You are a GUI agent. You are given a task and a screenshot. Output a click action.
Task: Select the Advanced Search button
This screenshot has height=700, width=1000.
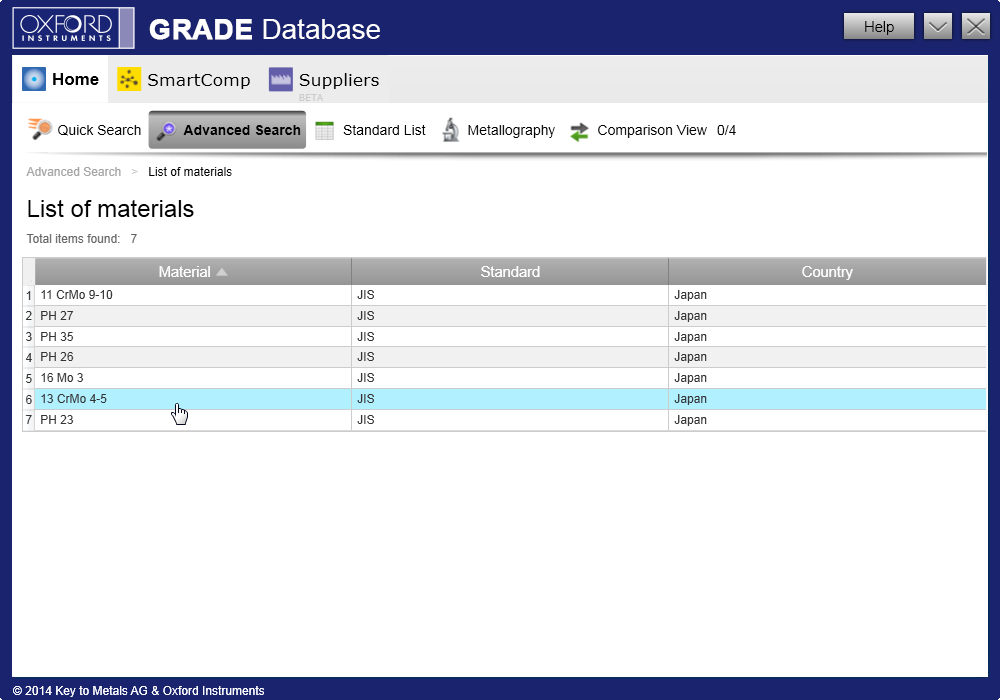coord(228,130)
